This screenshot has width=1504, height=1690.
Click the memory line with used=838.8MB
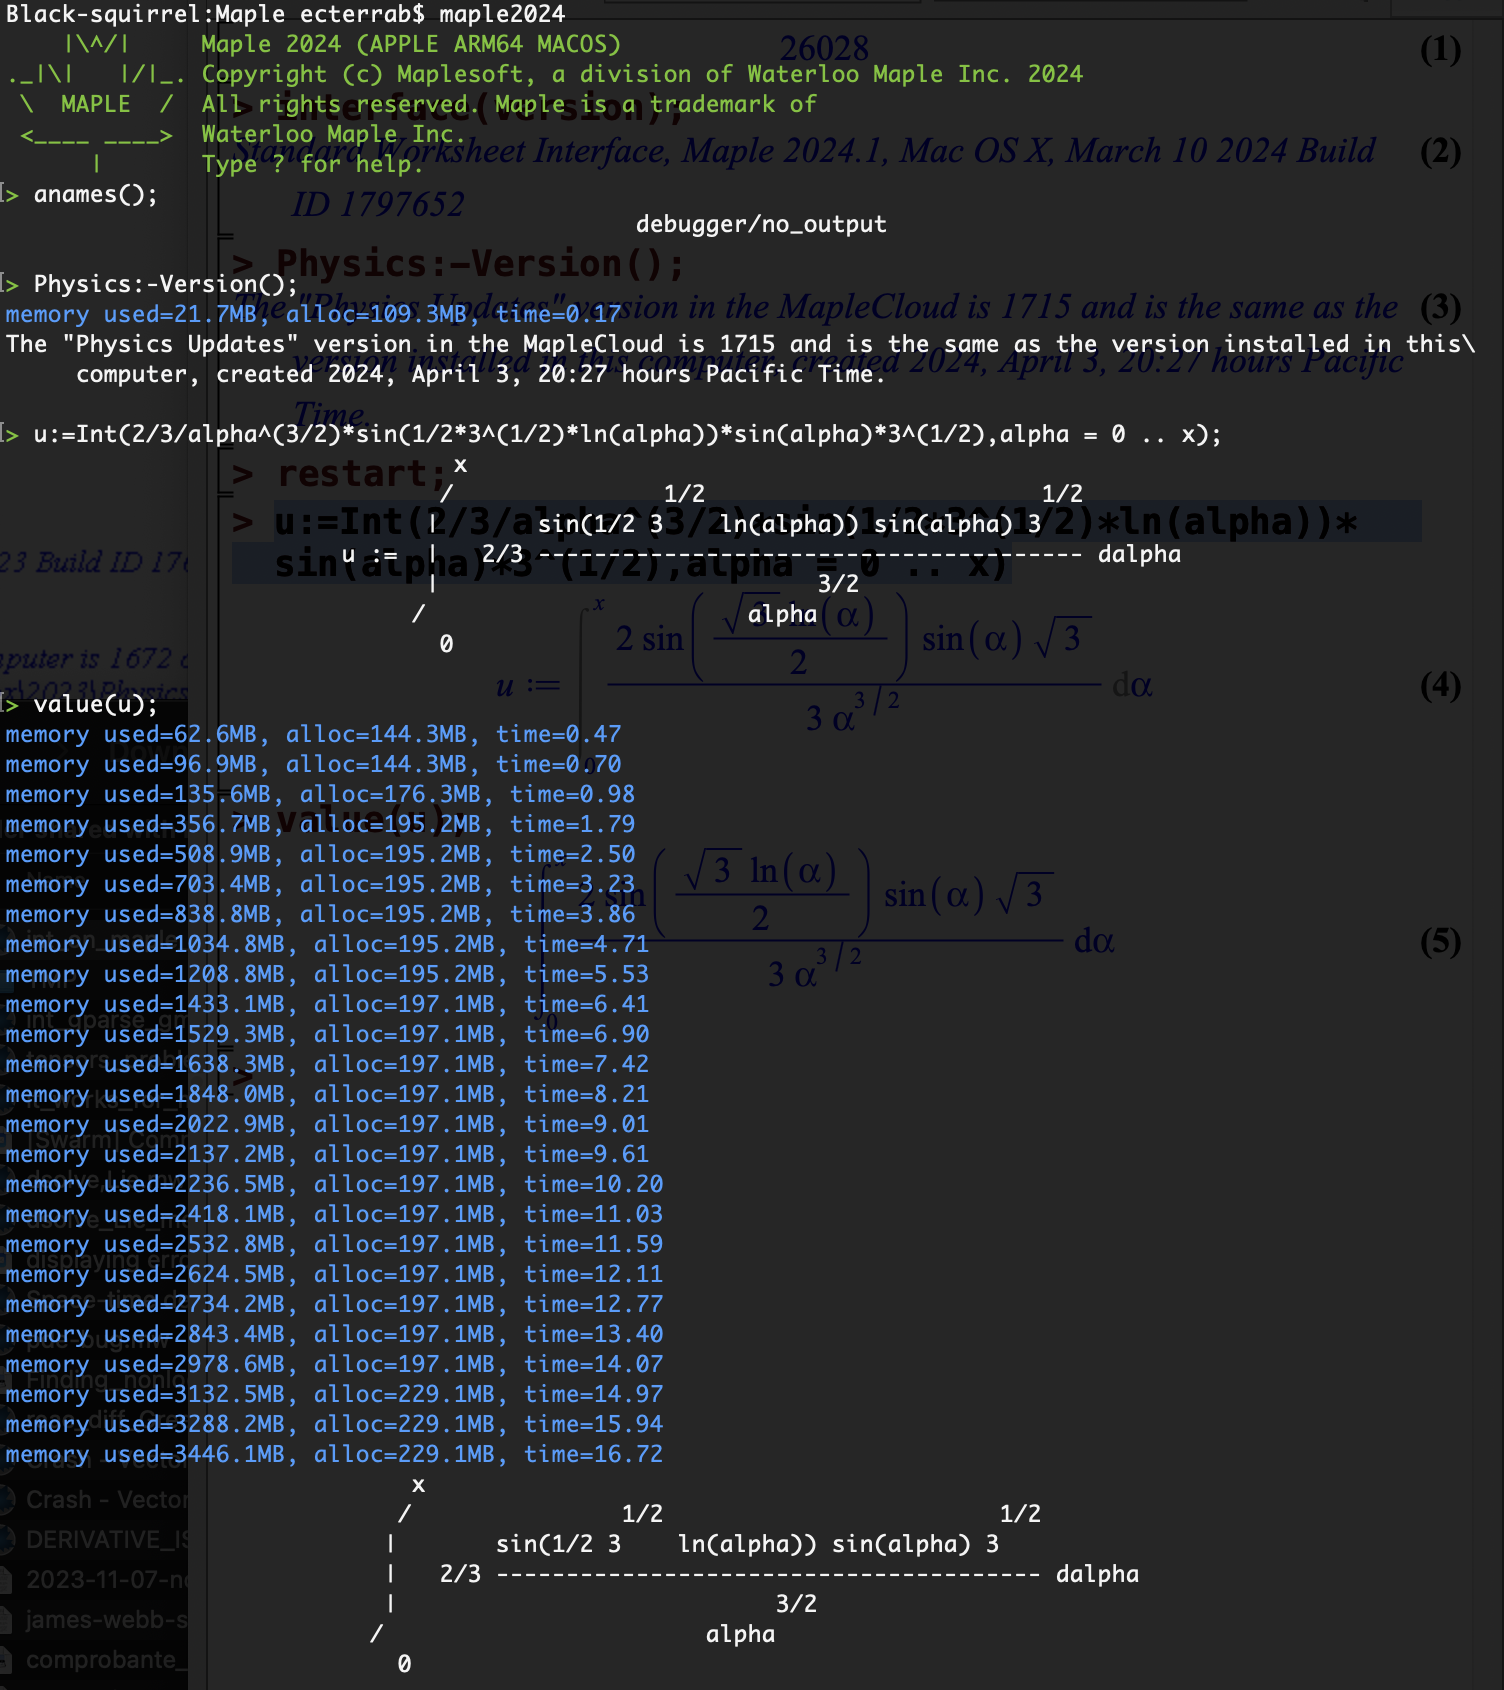click(x=320, y=914)
